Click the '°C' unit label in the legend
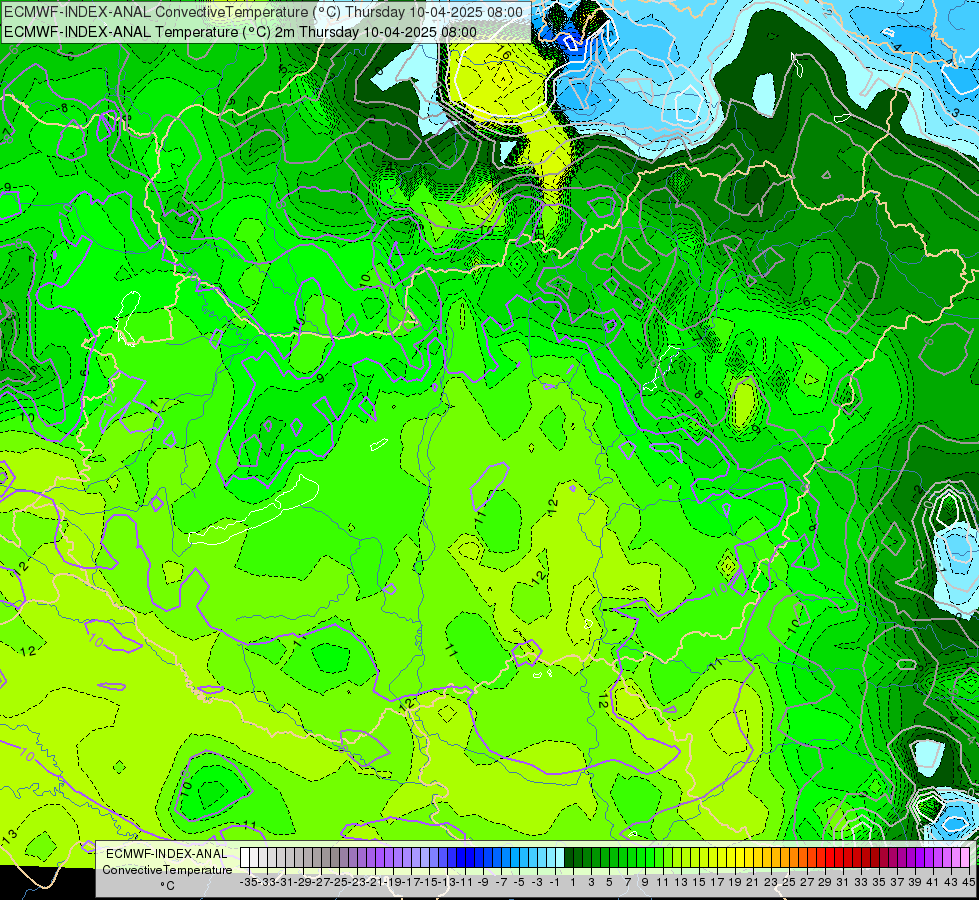The height and width of the screenshot is (900, 979). [167, 886]
